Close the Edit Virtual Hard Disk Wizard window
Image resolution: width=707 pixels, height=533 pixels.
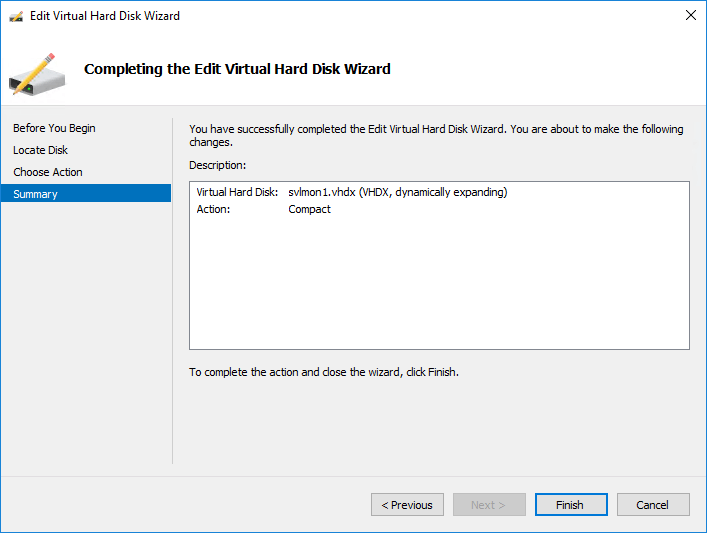[x=690, y=15]
